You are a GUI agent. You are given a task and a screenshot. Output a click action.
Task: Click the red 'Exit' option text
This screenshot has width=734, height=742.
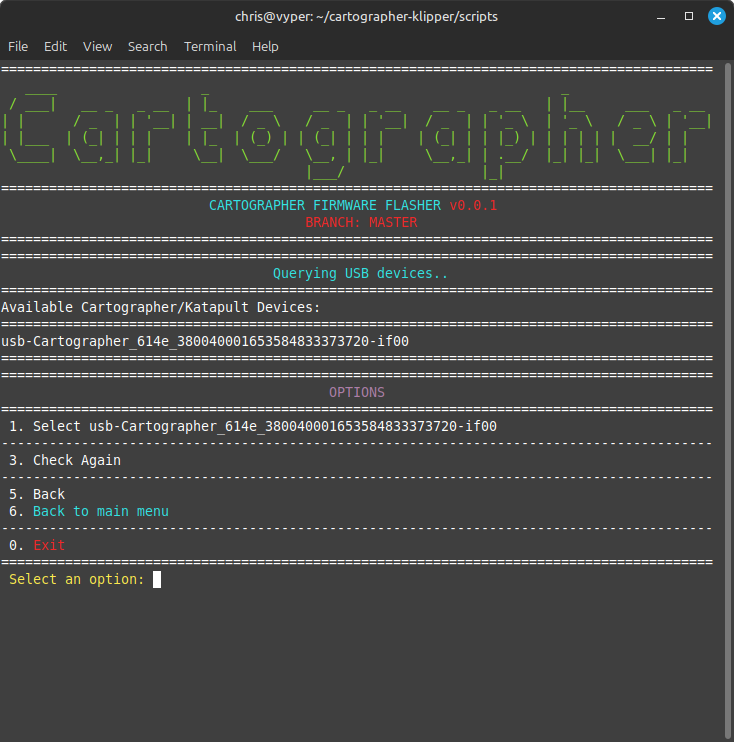48,545
